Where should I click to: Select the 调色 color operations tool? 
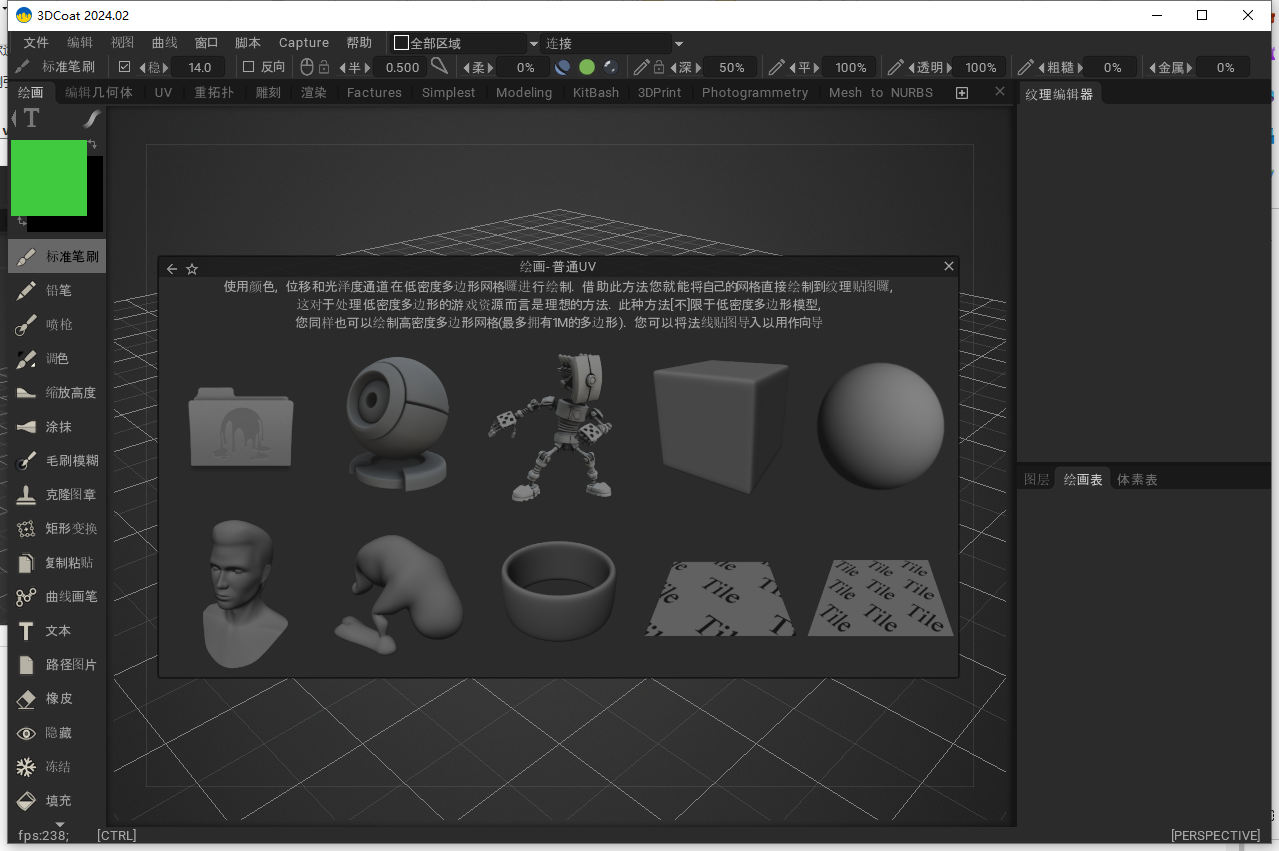click(57, 358)
